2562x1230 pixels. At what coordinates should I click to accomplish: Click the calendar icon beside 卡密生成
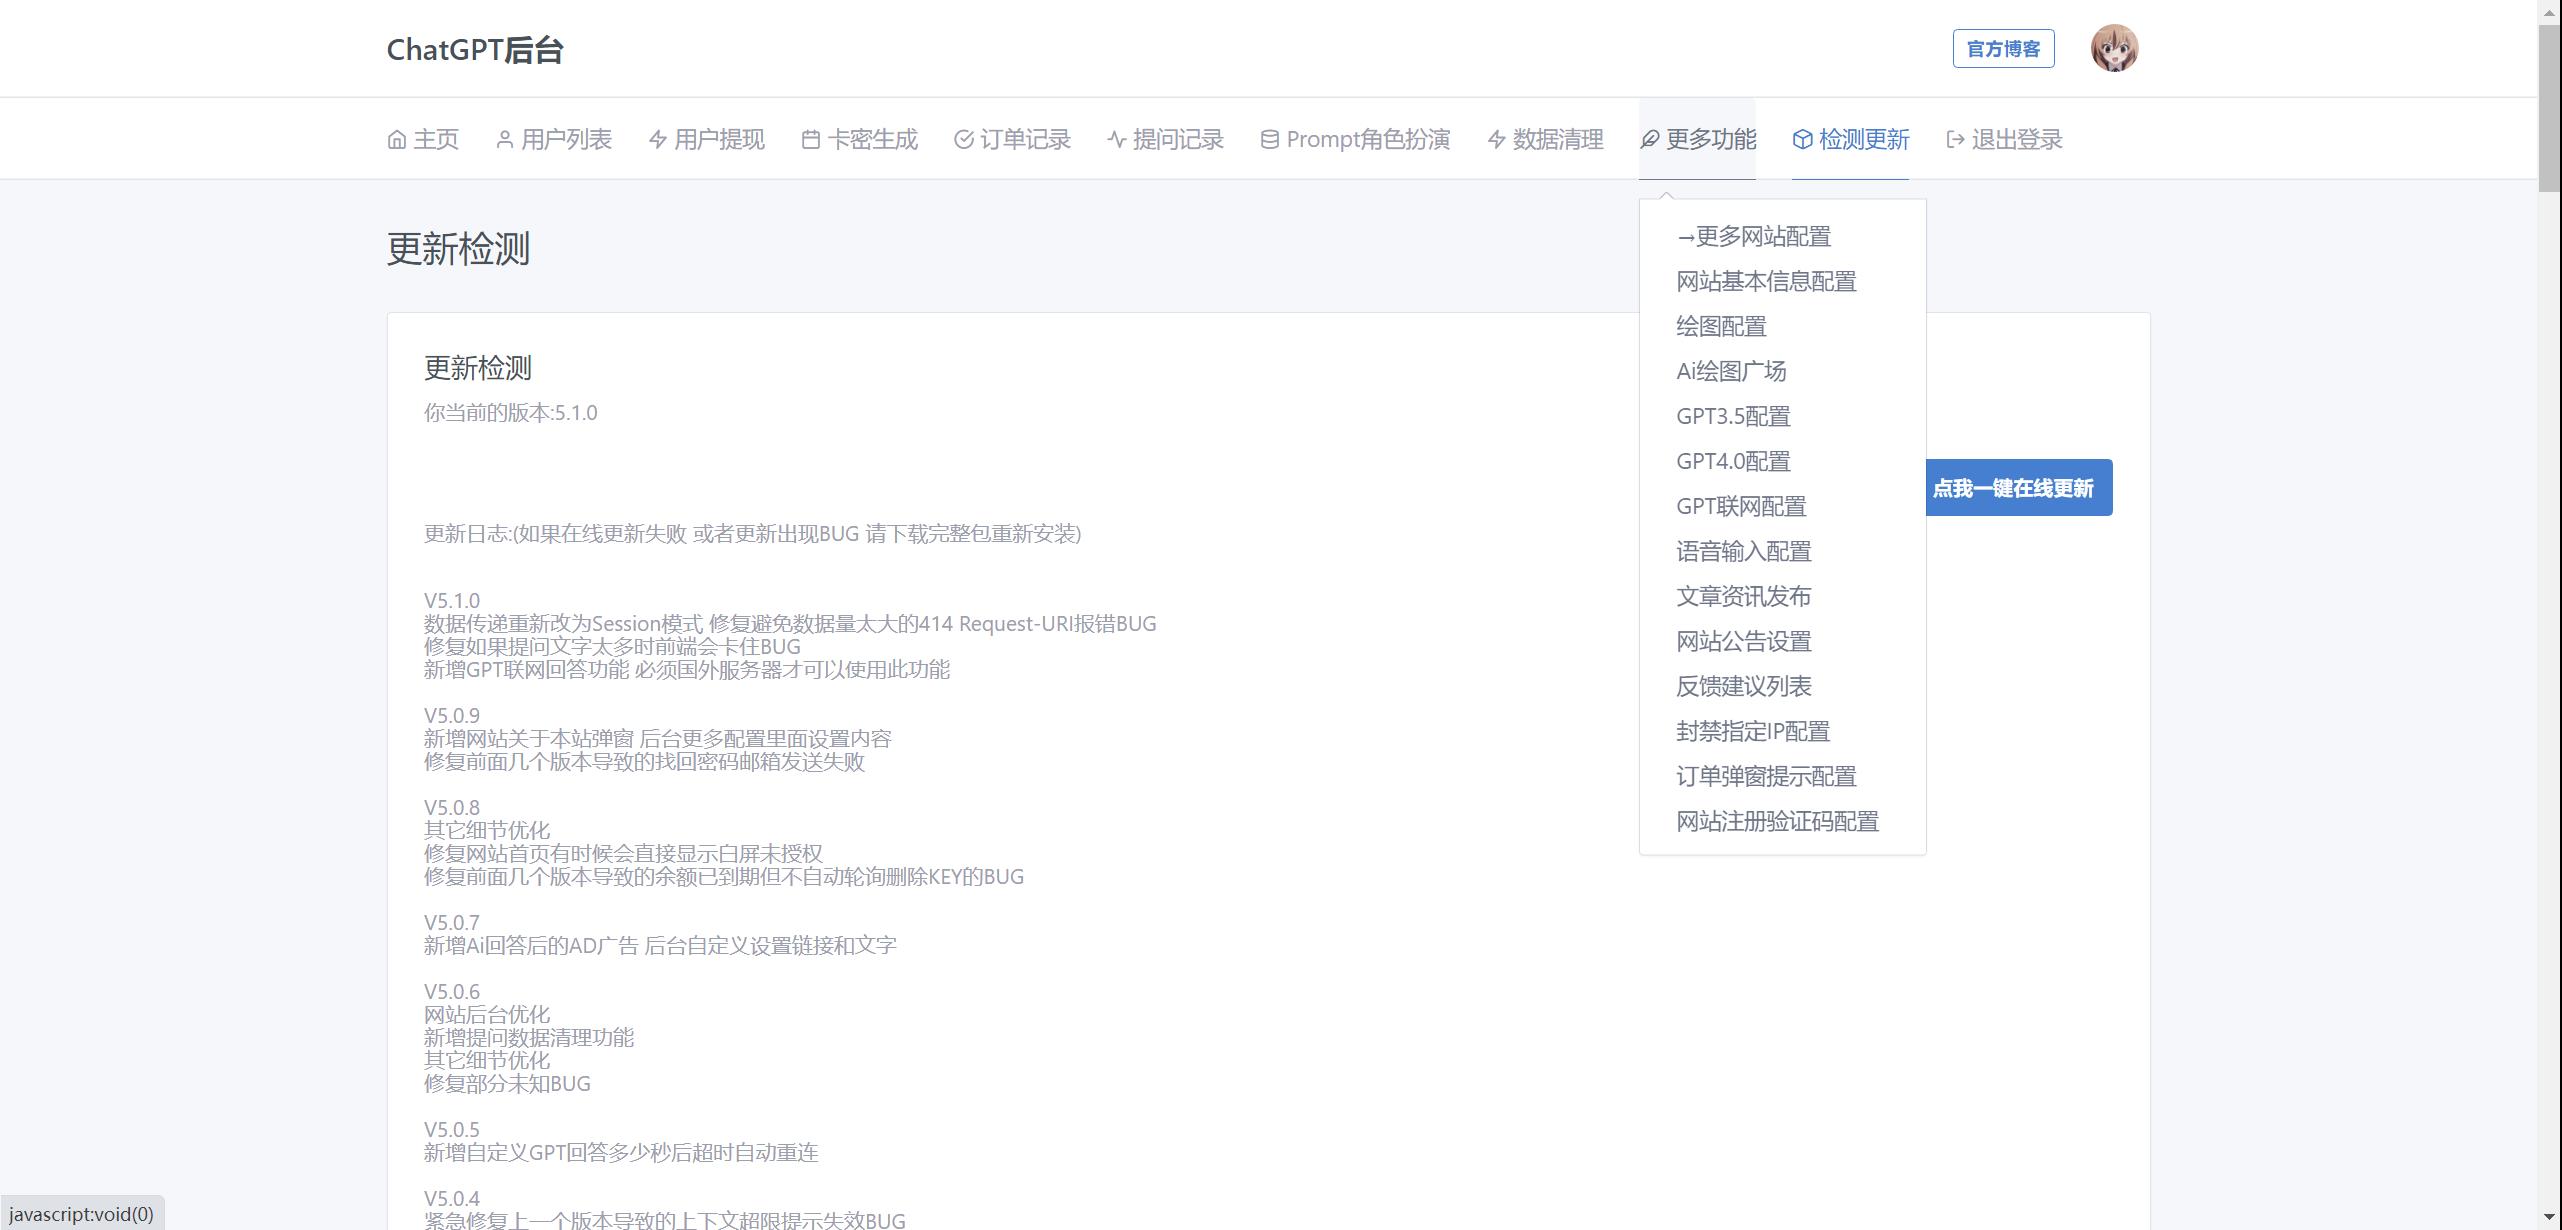coord(811,140)
